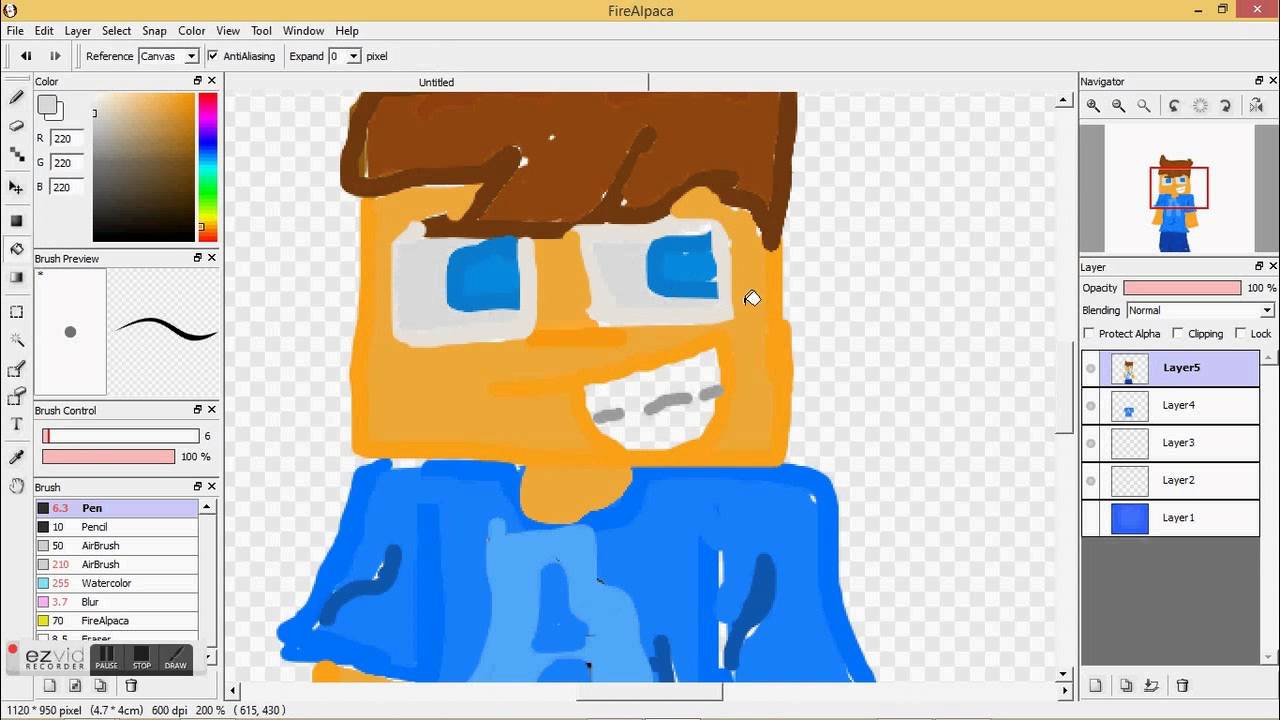
Task: Select the Pencil brush in list
Action: [x=117, y=527]
